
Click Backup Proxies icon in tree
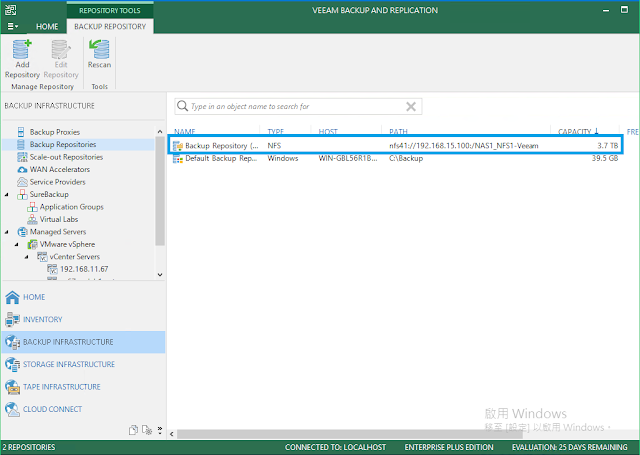pyautogui.click(x=21, y=132)
